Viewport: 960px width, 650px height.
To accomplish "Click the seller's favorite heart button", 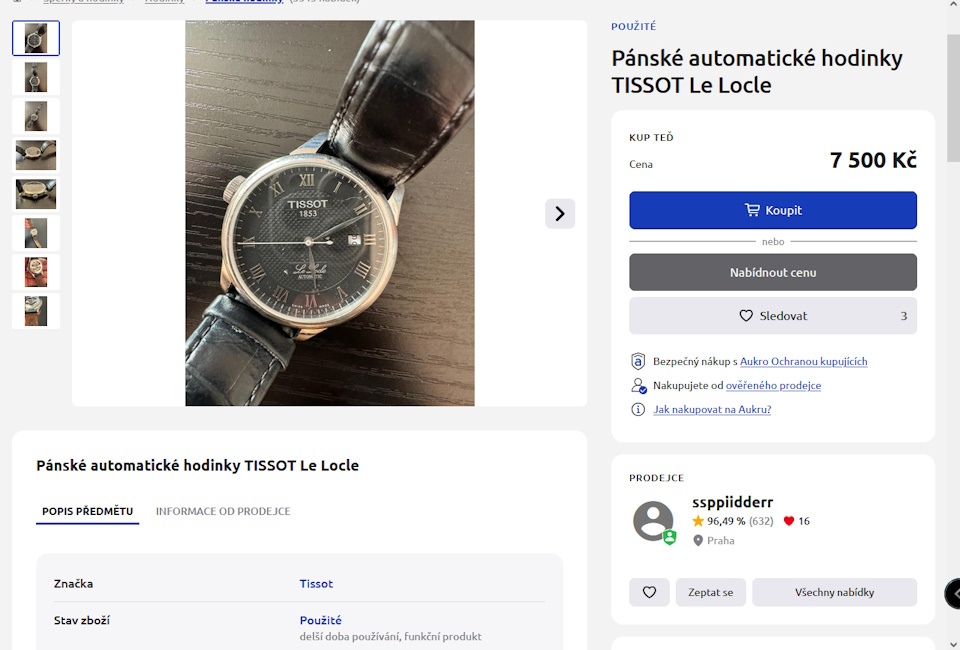I will [649, 592].
